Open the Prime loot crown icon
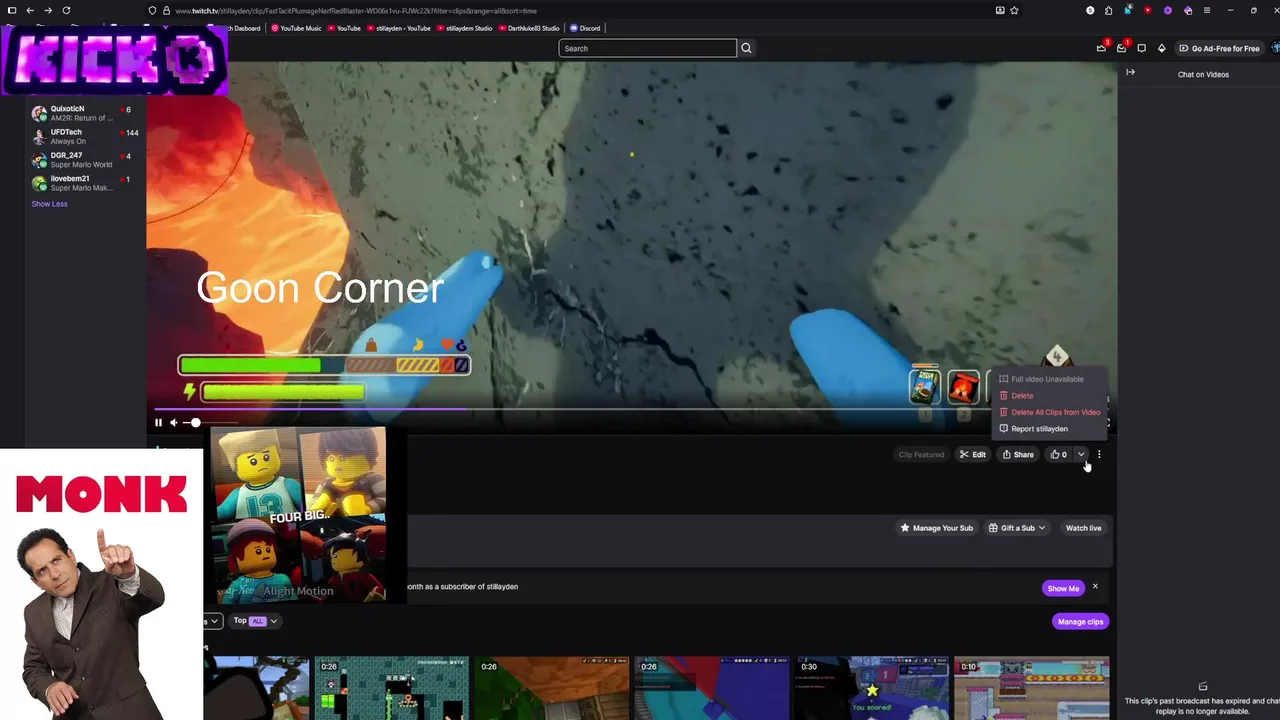Viewport: 1280px width, 720px height. pos(1101,48)
